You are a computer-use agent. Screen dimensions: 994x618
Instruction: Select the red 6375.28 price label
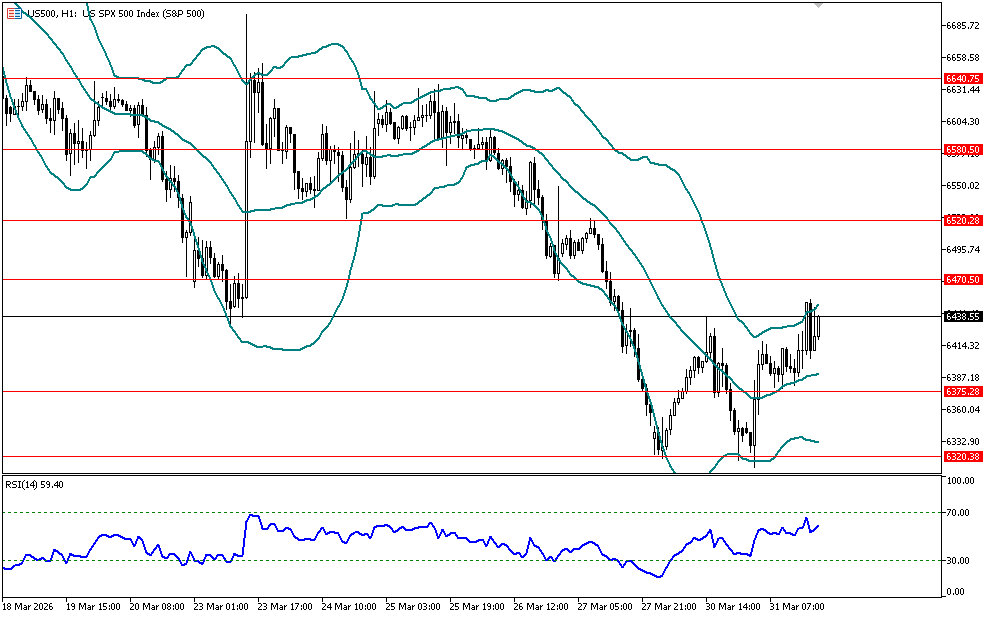coord(962,392)
